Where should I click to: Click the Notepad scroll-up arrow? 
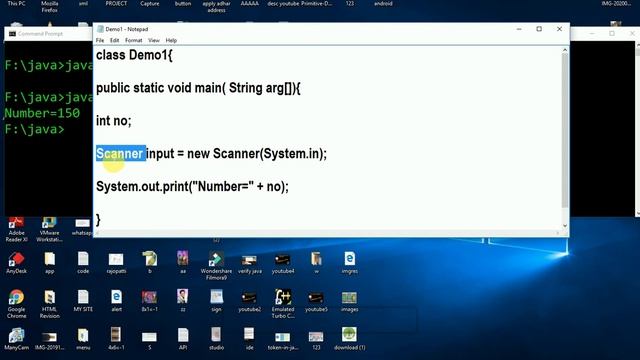(565, 50)
